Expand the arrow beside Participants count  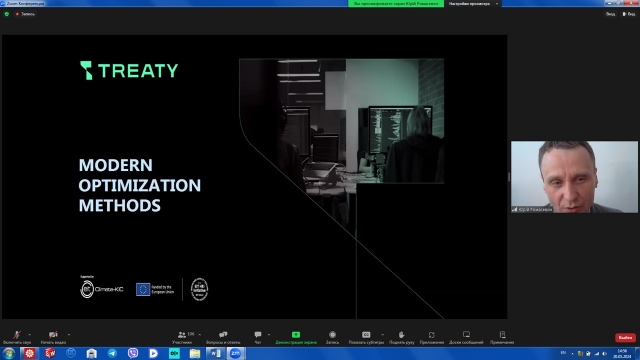pyautogui.click(x=200, y=335)
